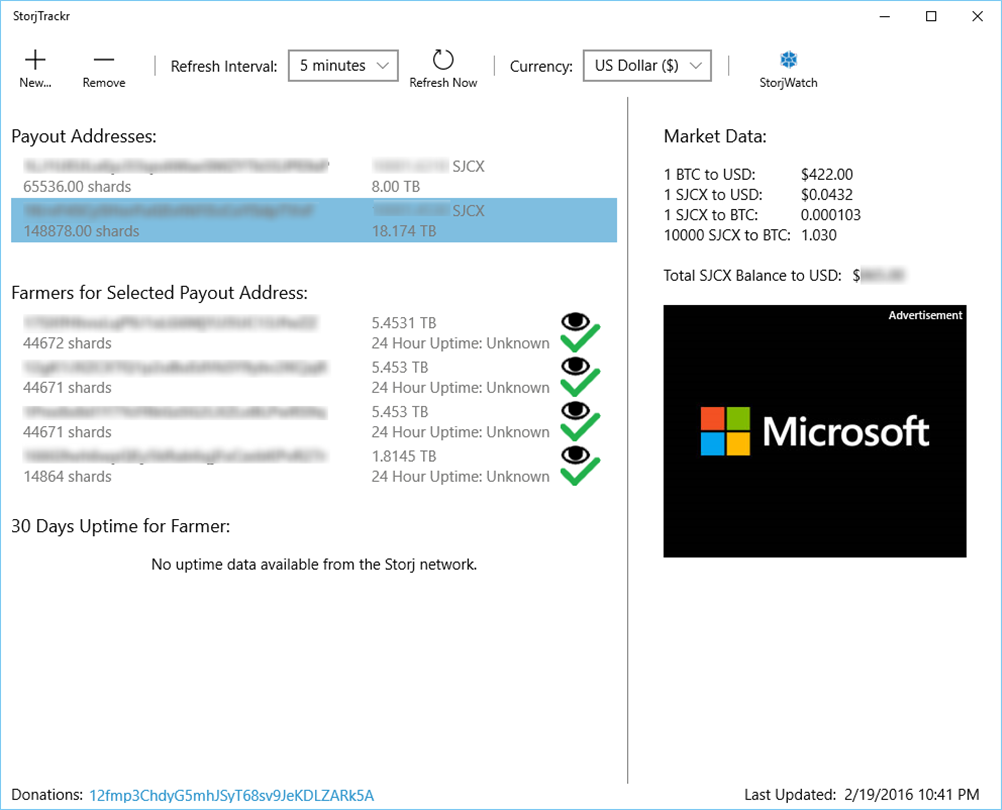Viewport: 1002px width, 810px height.
Task: Open the Refresh Interval 5 minutes dropdown
Action: (343, 66)
